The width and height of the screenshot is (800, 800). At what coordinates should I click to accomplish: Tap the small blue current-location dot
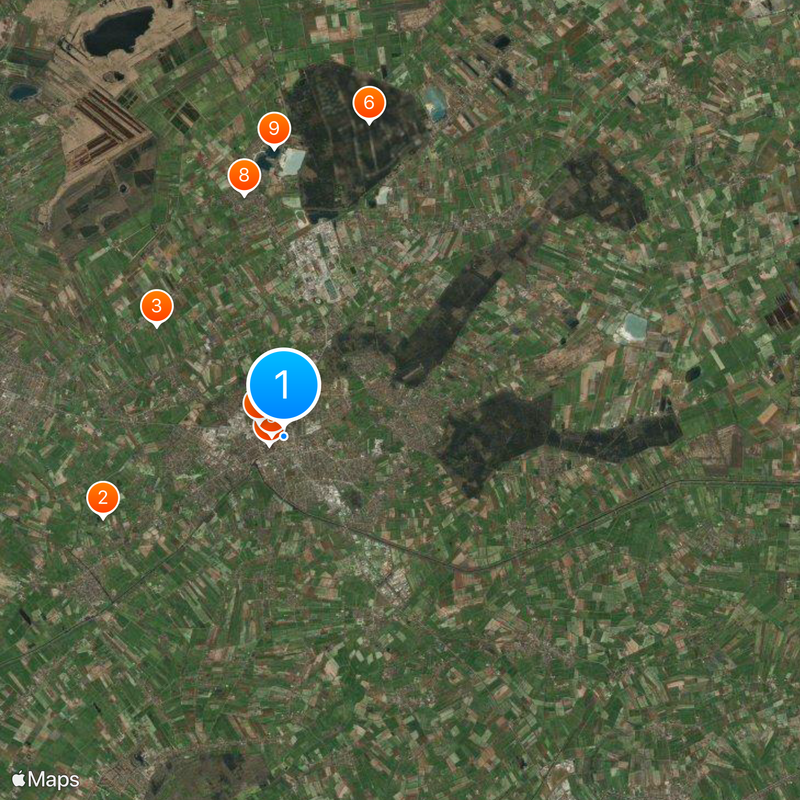coord(284,436)
